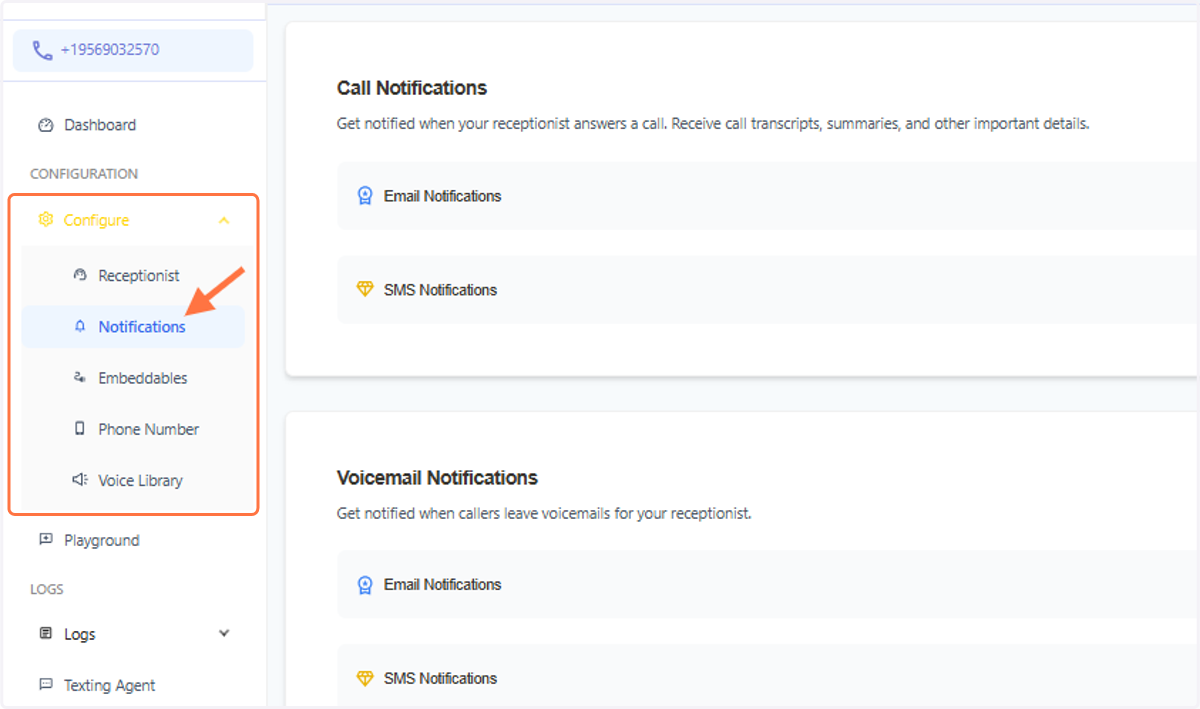
Task: Click the Receptionist headset icon
Action: [x=80, y=275]
